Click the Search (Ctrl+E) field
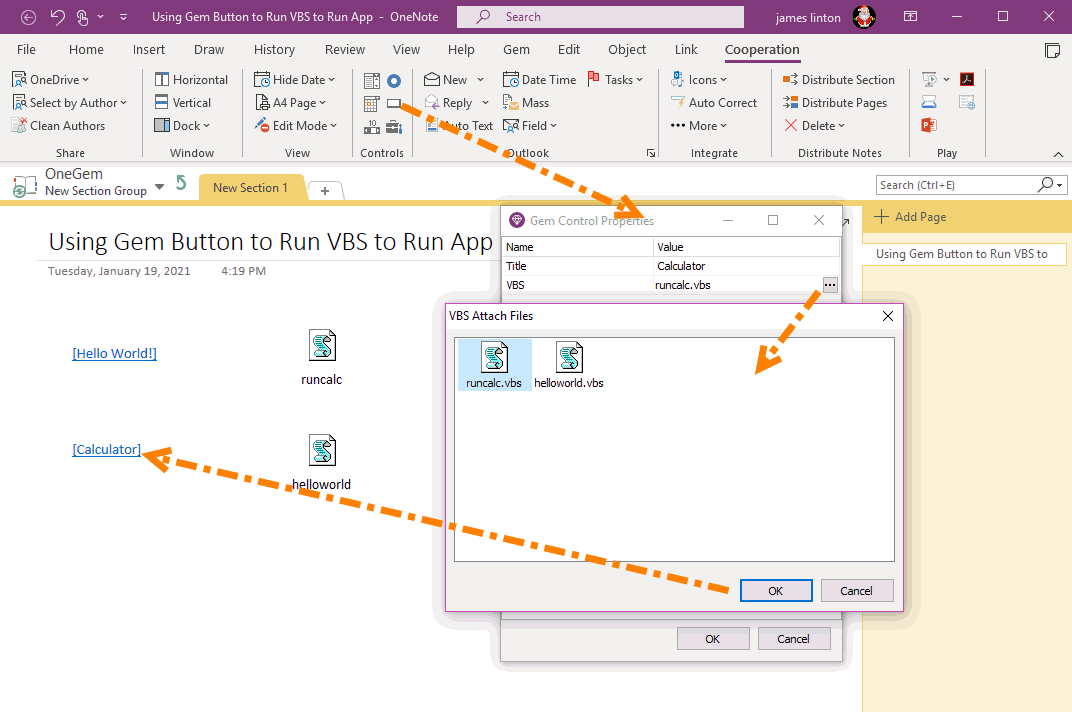The height and width of the screenshot is (712, 1072). (956, 185)
